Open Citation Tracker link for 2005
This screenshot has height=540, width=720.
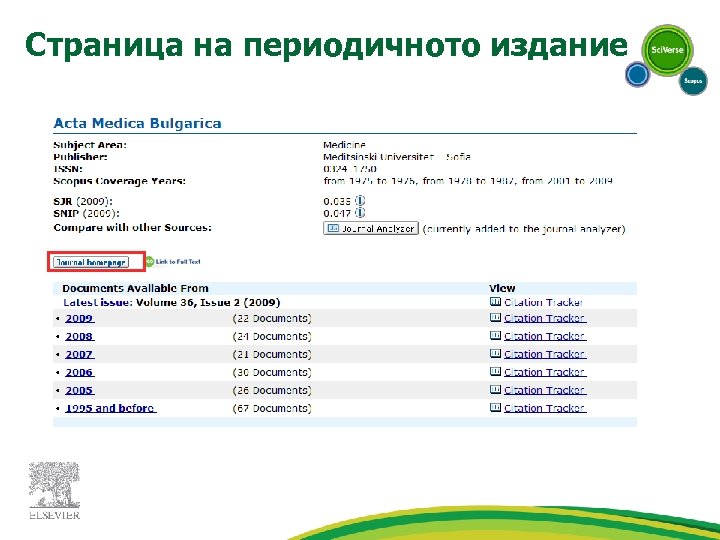[545, 390]
